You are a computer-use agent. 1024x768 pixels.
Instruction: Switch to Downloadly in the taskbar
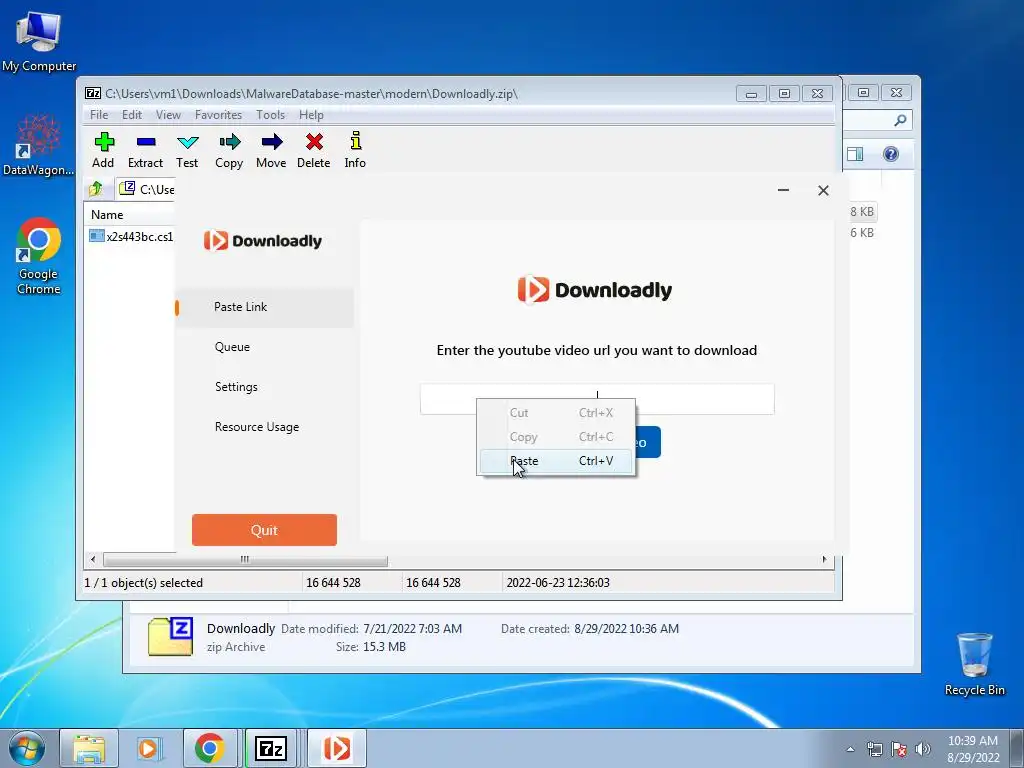tap(337, 748)
